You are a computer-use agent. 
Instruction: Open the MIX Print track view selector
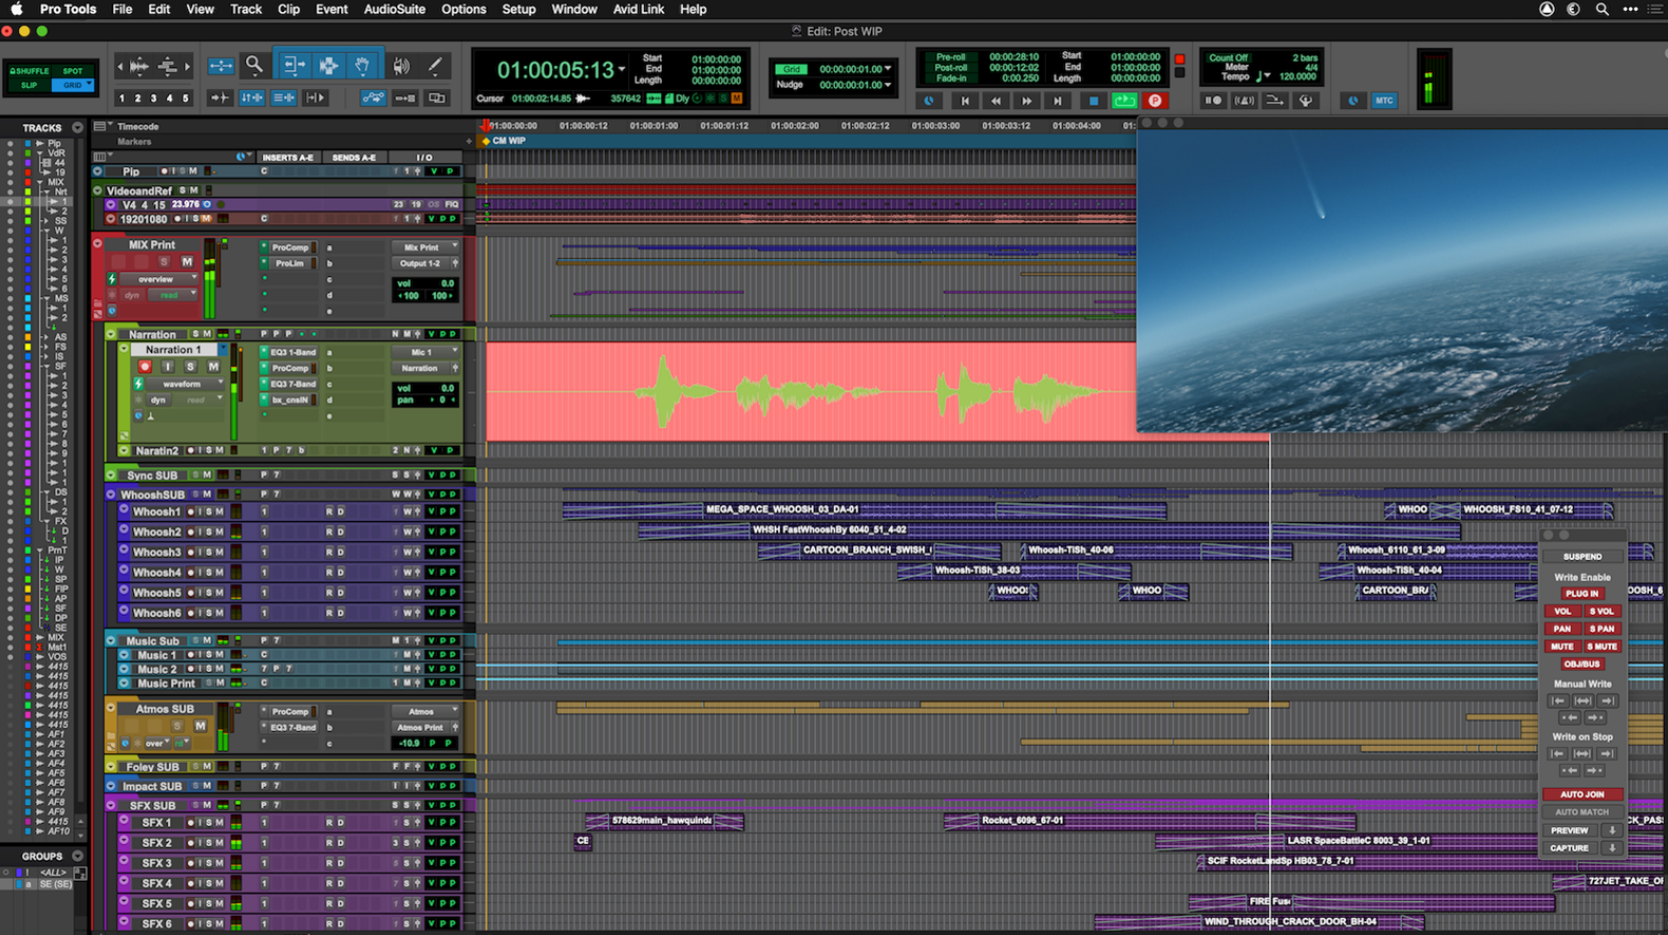click(160, 279)
